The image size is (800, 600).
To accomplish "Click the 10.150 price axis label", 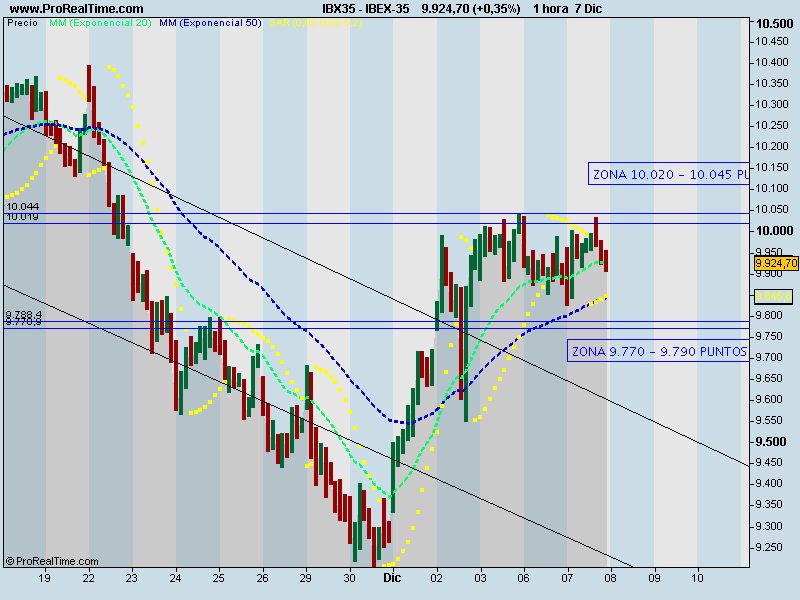I will click(772, 167).
